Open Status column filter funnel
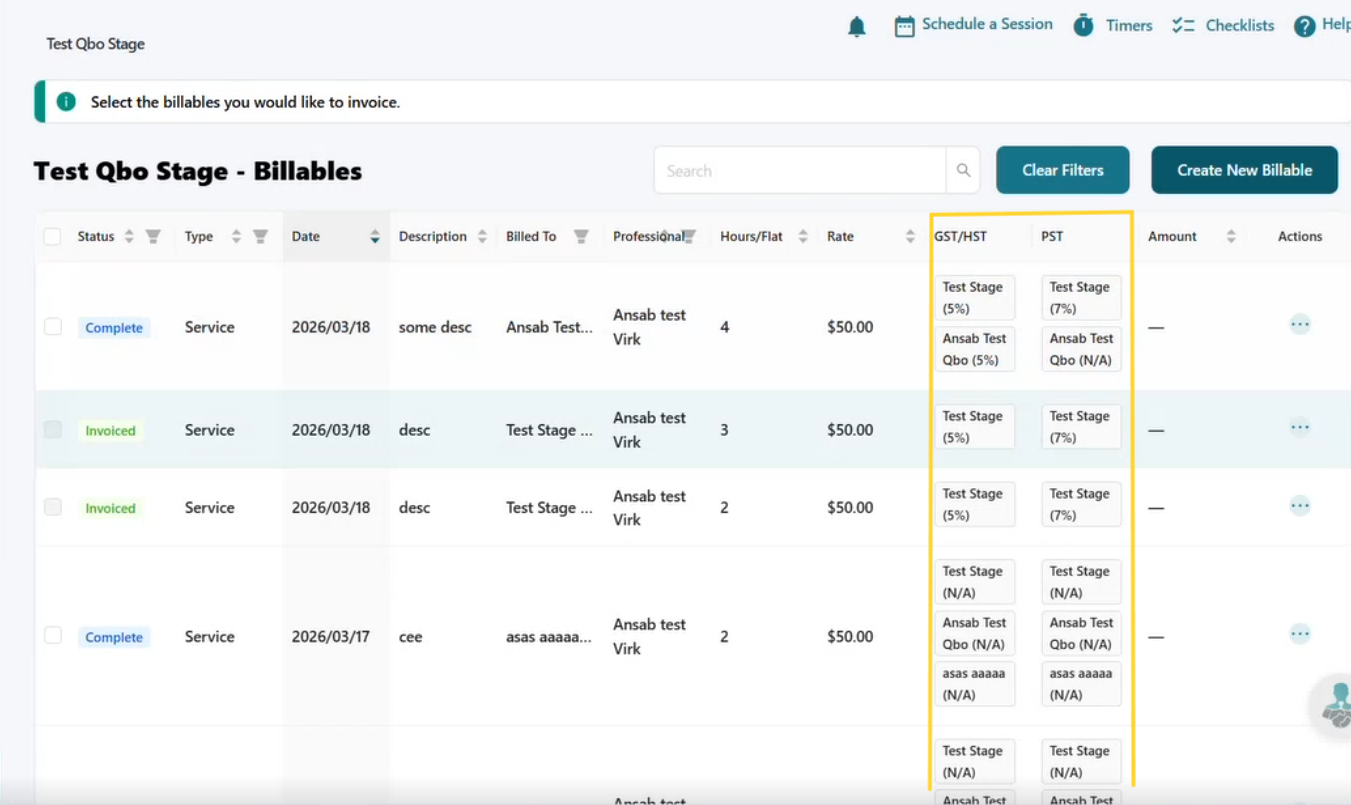Screen dimensions: 1351x805 tap(153, 237)
